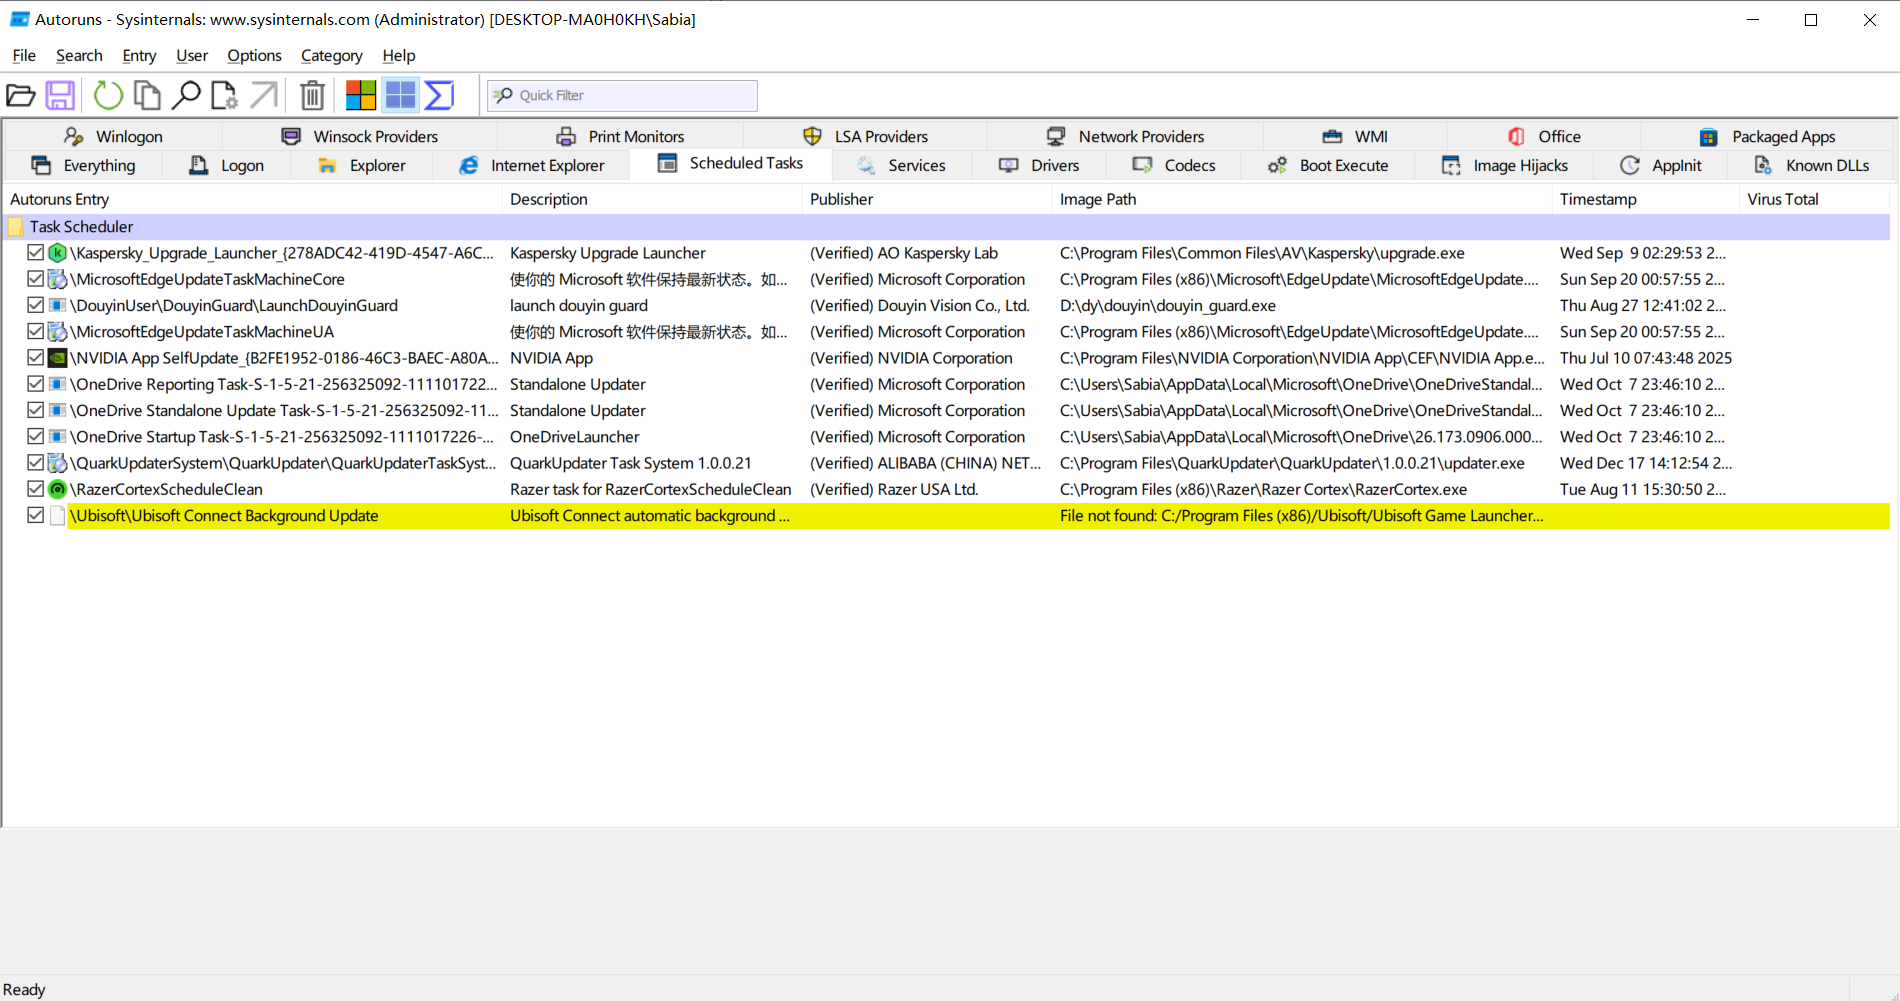The height and width of the screenshot is (1001, 1900).
Task: Toggle the Microsoft entries grid icon
Action: pyautogui.click(x=400, y=95)
